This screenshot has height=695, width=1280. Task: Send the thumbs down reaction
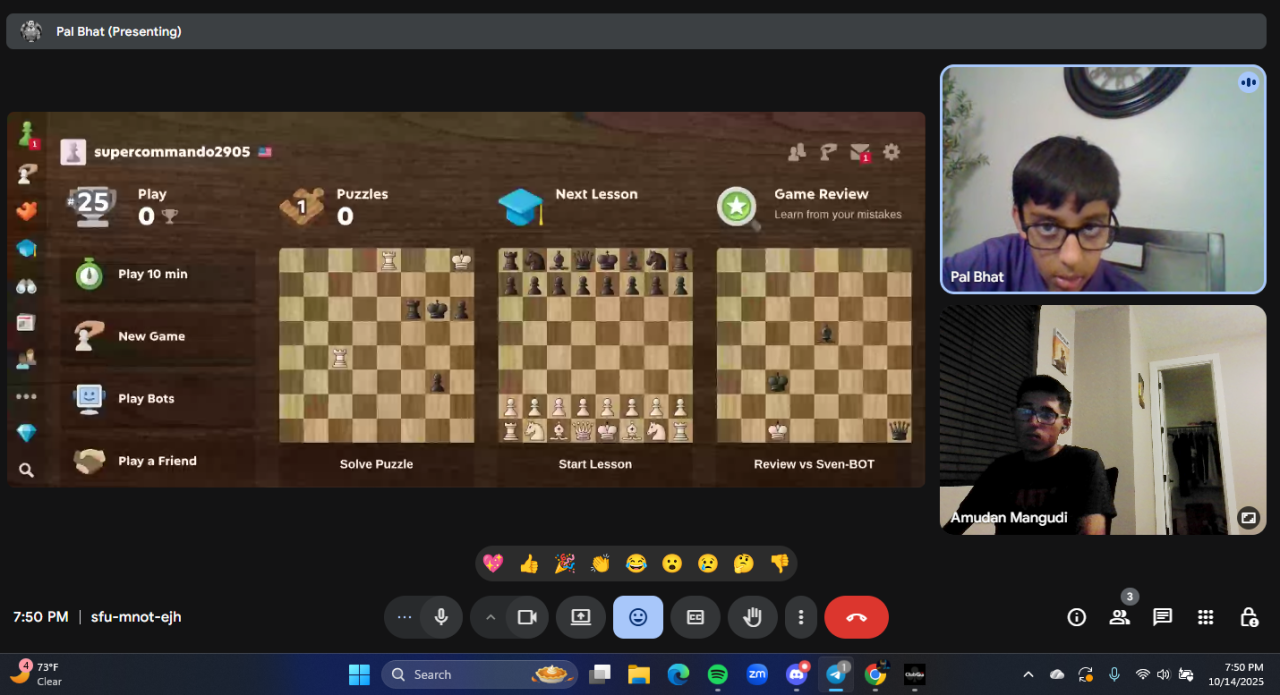[780, 563]
